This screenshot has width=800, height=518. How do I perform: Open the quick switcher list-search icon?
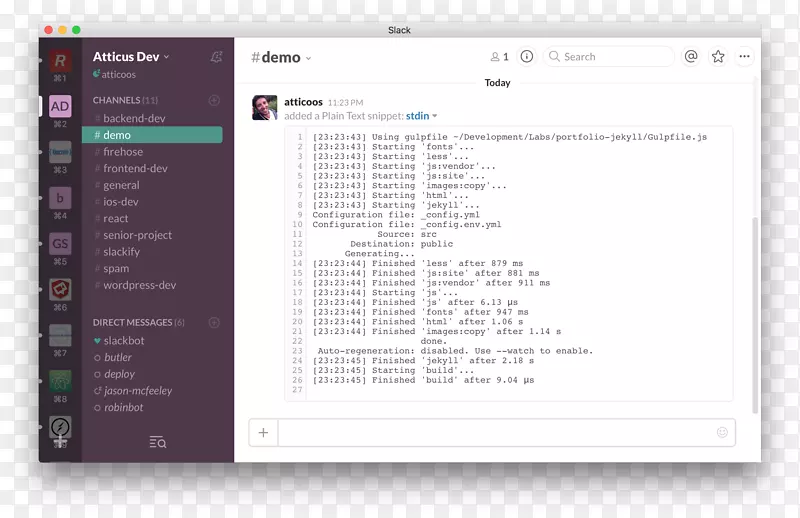(x=158, y=442)
